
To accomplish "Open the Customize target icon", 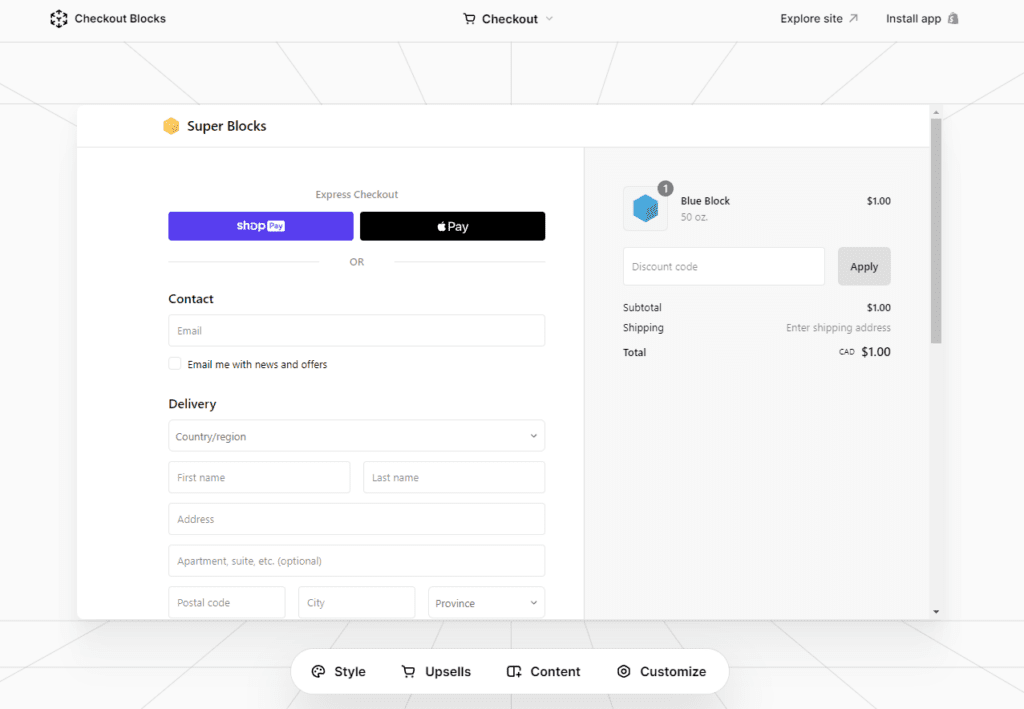I will [624, 671].
